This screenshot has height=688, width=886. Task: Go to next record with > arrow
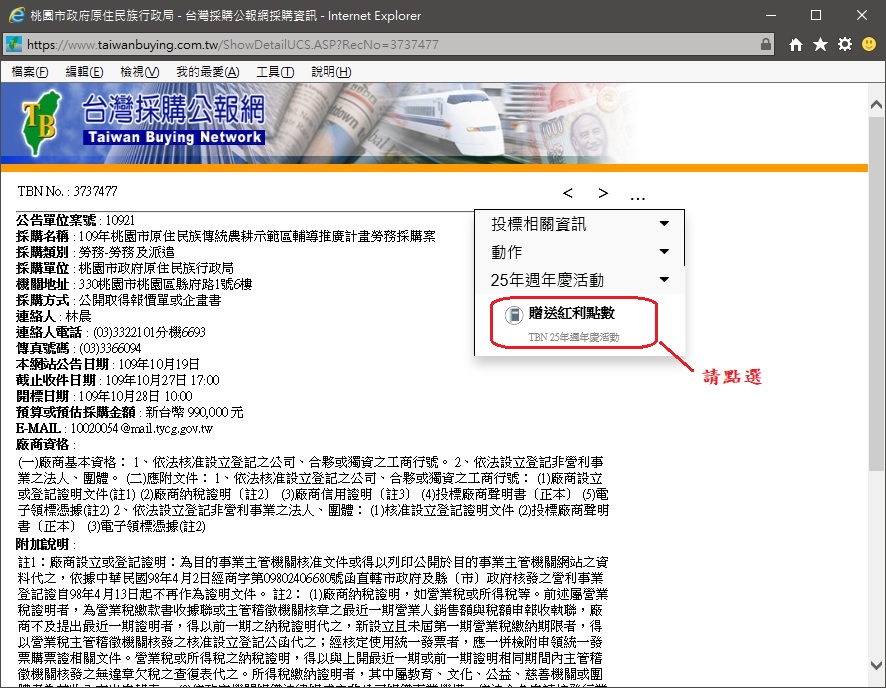603,193
